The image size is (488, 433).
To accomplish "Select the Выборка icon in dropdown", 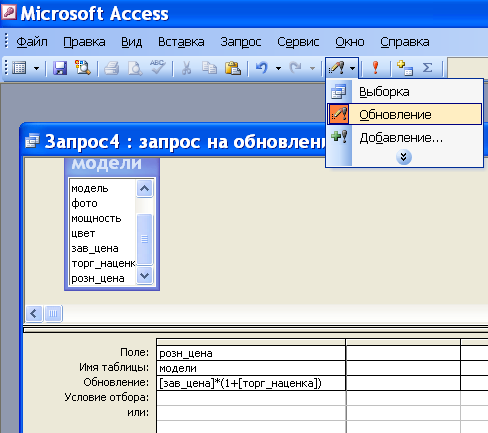I will [x=338, y=92].
